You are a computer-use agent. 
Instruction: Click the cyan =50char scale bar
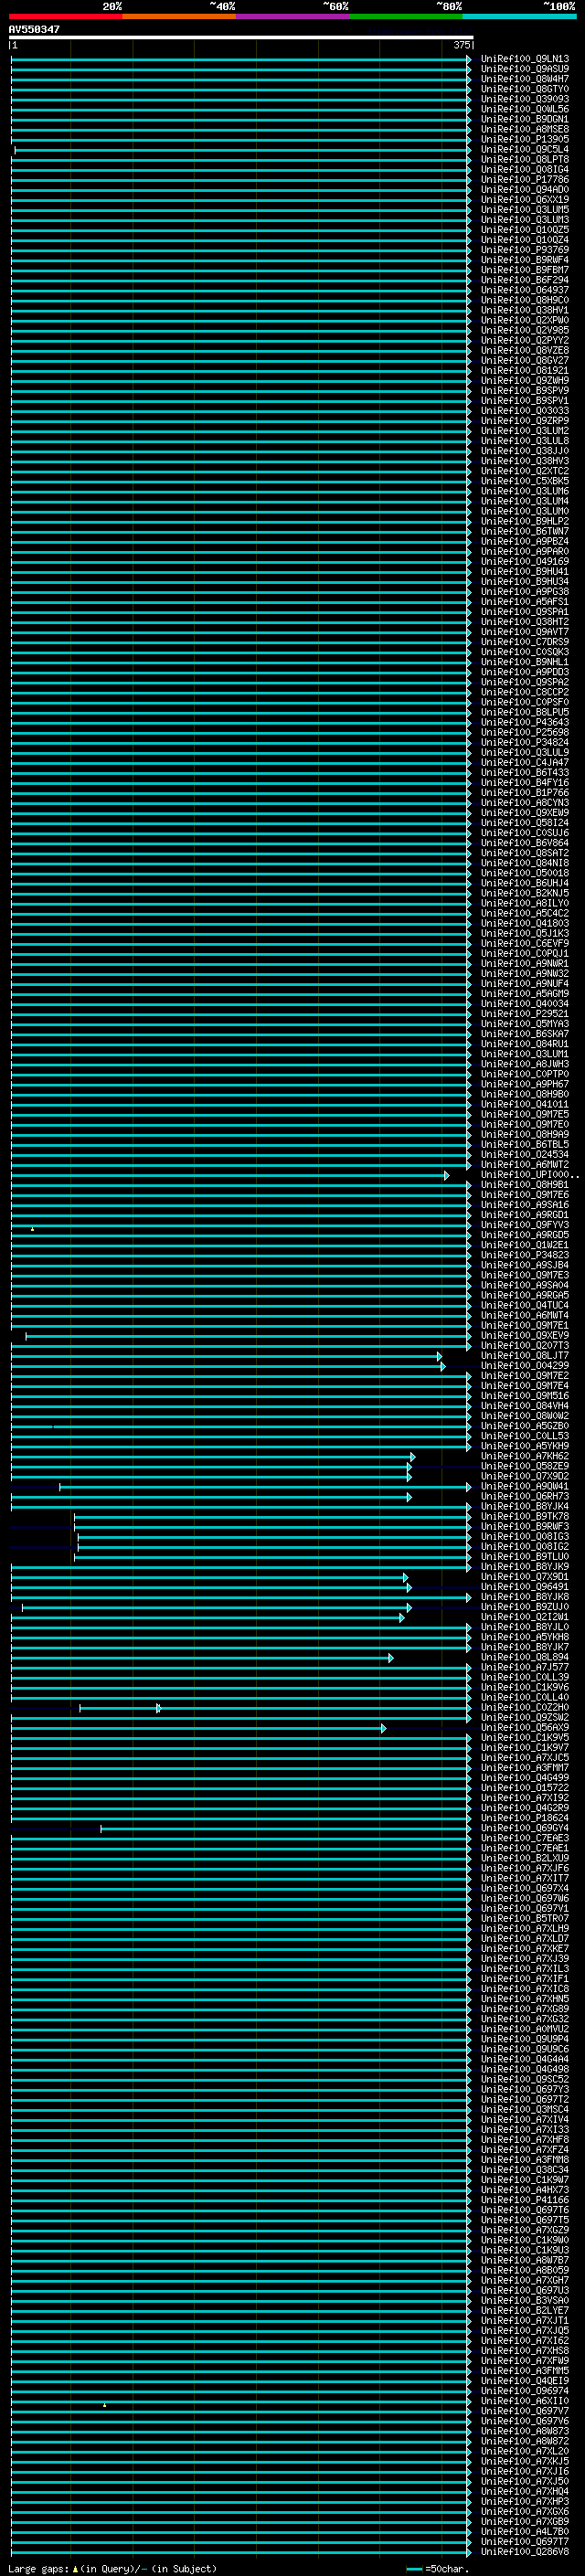point(414,2568)
